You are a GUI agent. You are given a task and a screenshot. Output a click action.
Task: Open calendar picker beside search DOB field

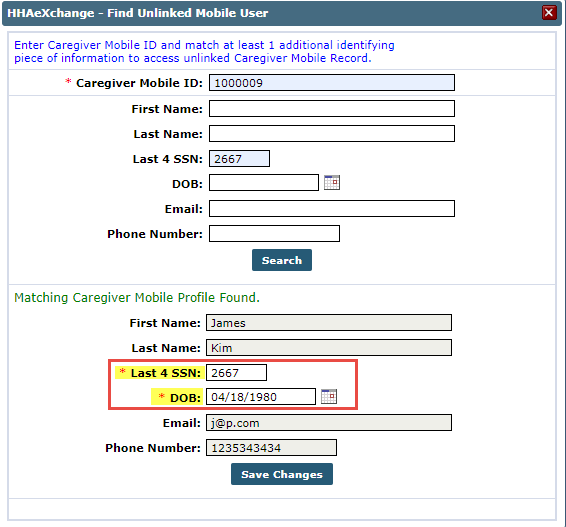tap(332, 182)
